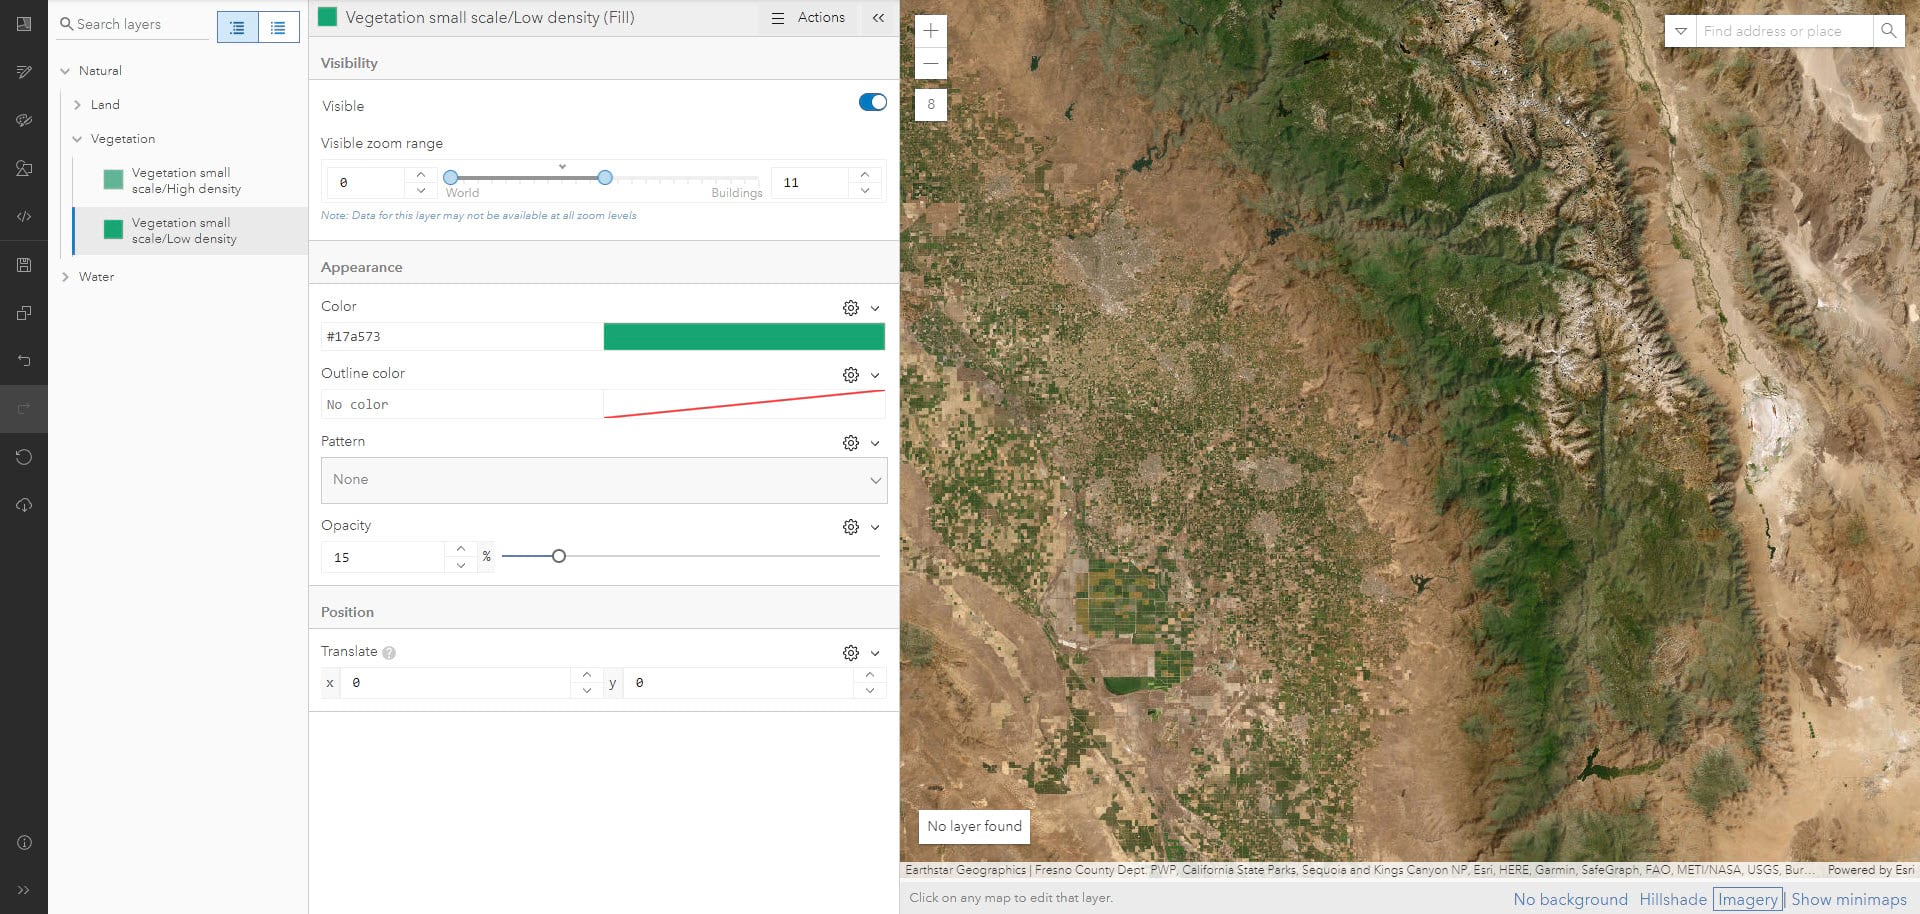Toggle the layer Visible switch off

click(872, 103)
